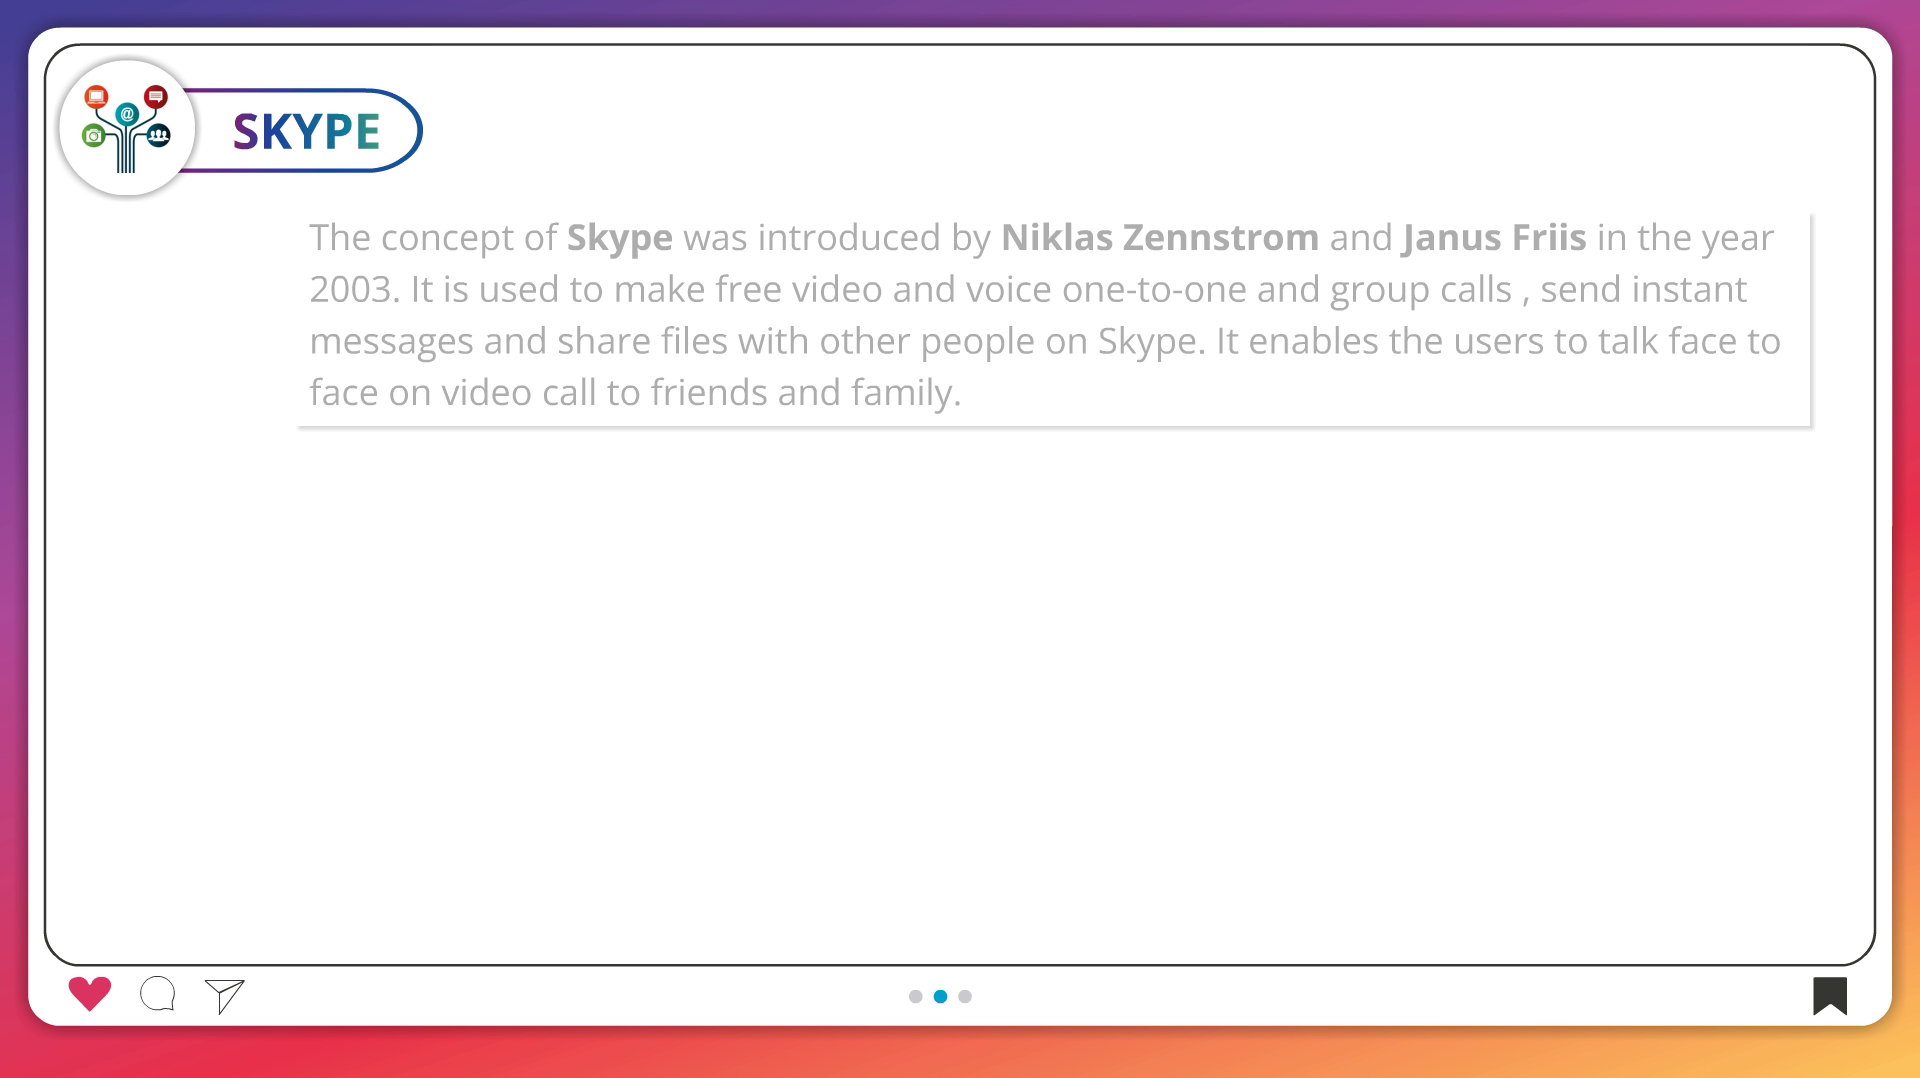Screen dimensions: 1920x1078
Task: Click the words 'send instant' in the paragraph
Action: point(1642,290)
